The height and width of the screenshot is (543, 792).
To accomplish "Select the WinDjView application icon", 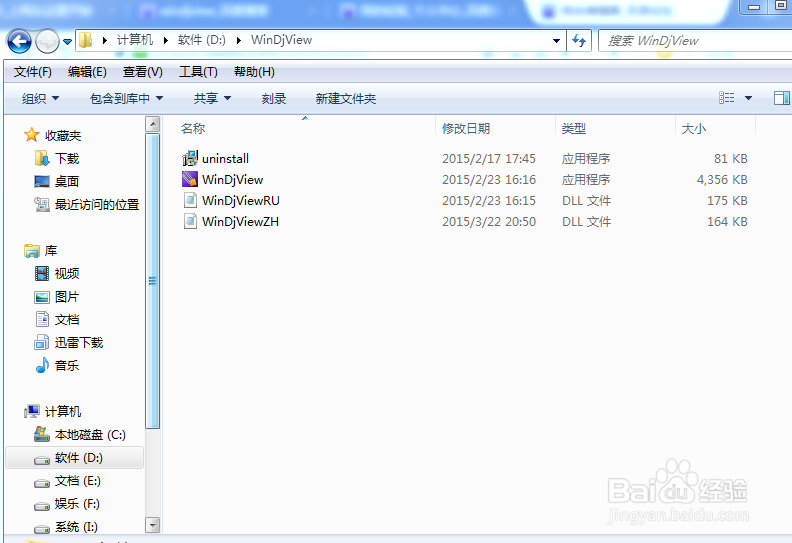I will point(190,179).
